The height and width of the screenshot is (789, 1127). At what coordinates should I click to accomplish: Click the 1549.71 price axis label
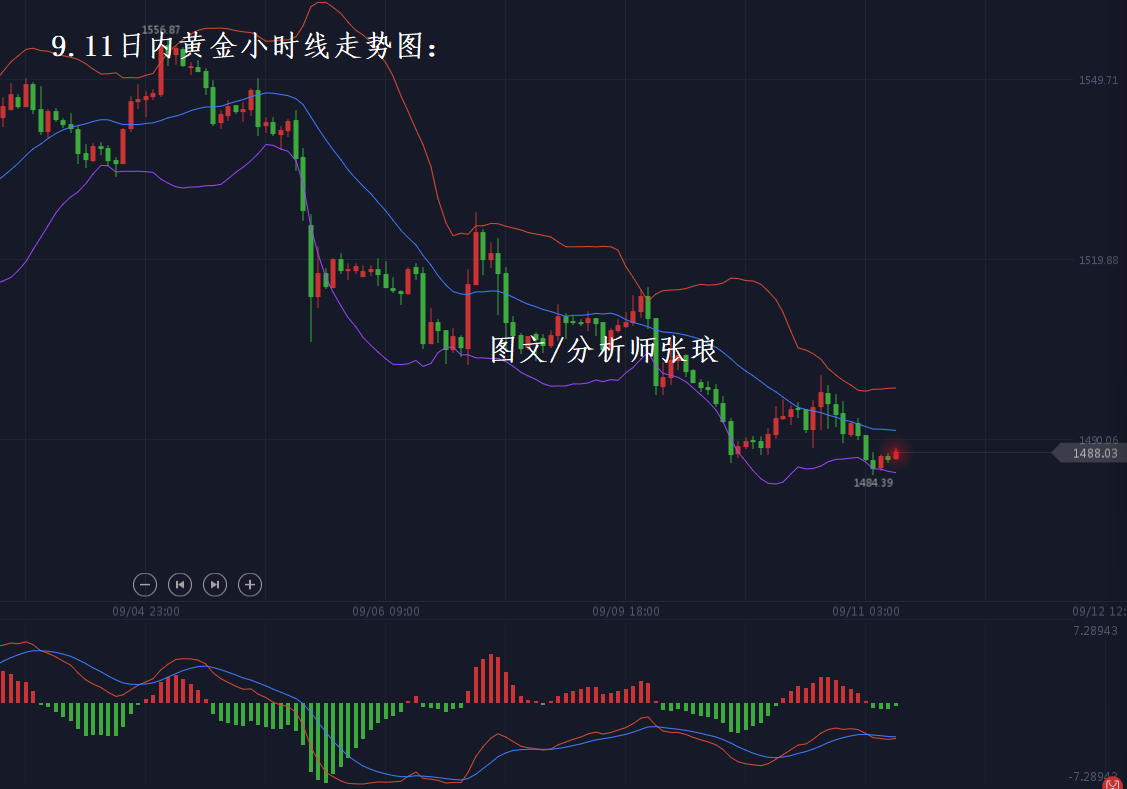(x=1098, y=80)
